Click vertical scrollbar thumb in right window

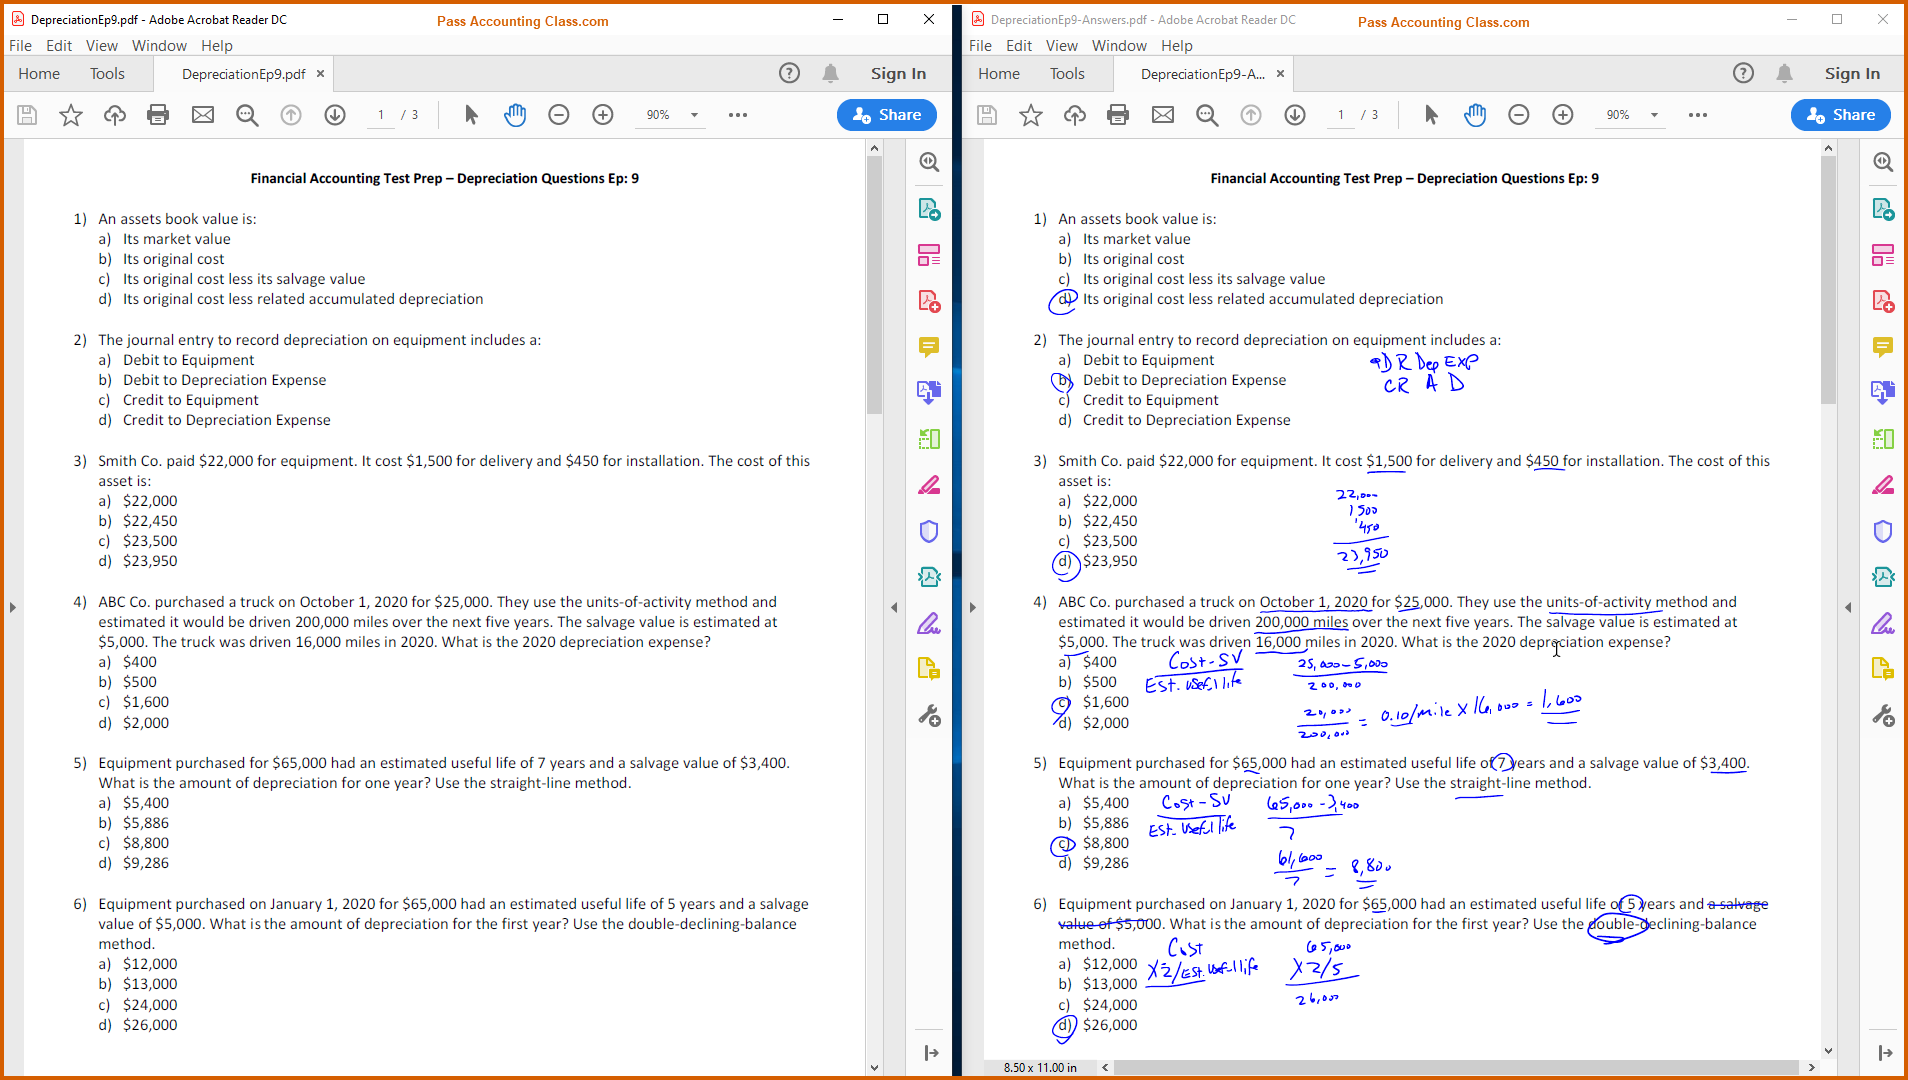click(1829, 280)
